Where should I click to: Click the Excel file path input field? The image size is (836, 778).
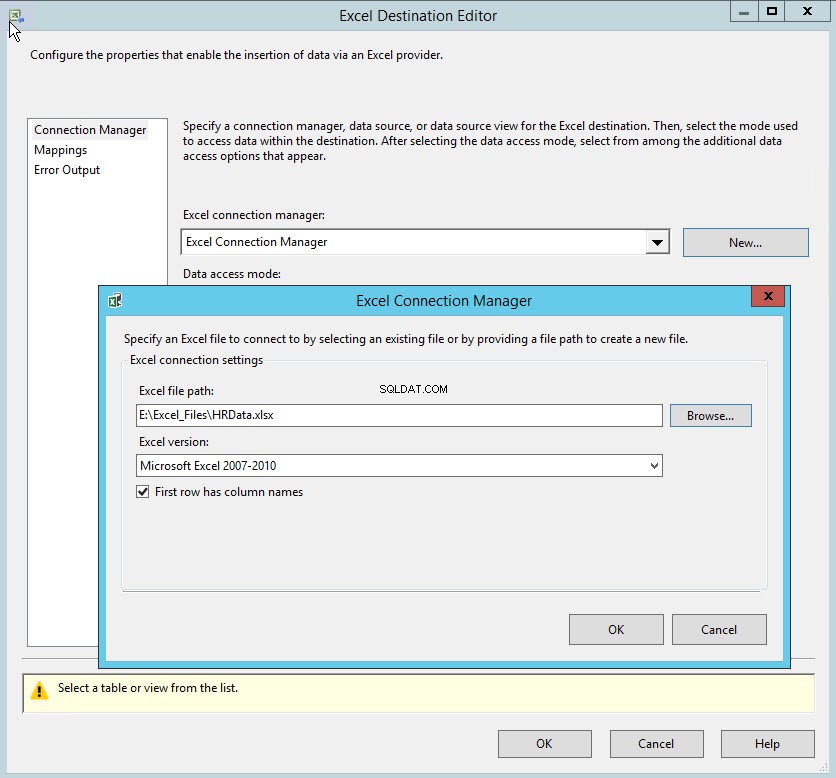(x=399, y=415)
